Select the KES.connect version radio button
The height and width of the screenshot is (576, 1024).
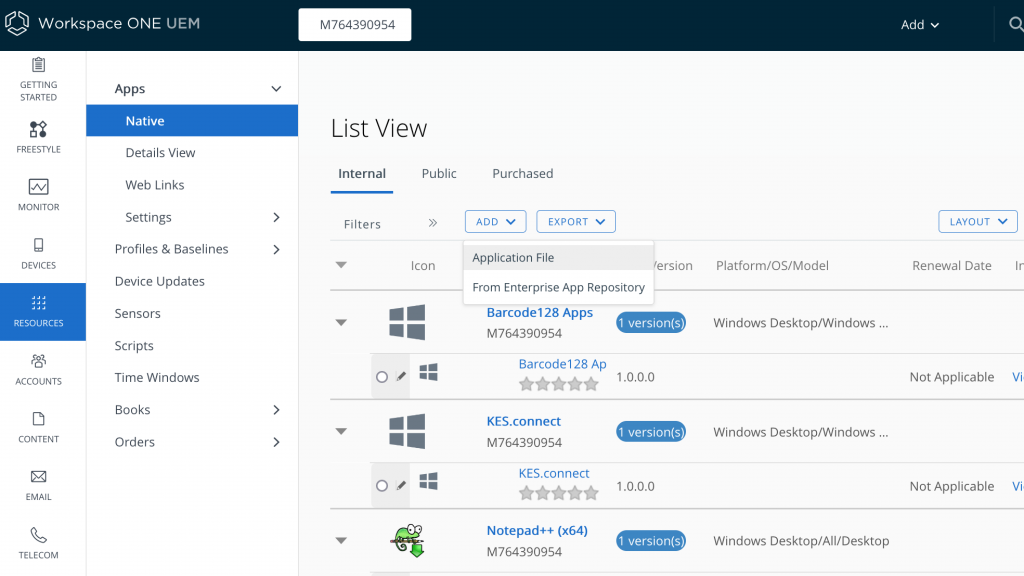(382, 486)
